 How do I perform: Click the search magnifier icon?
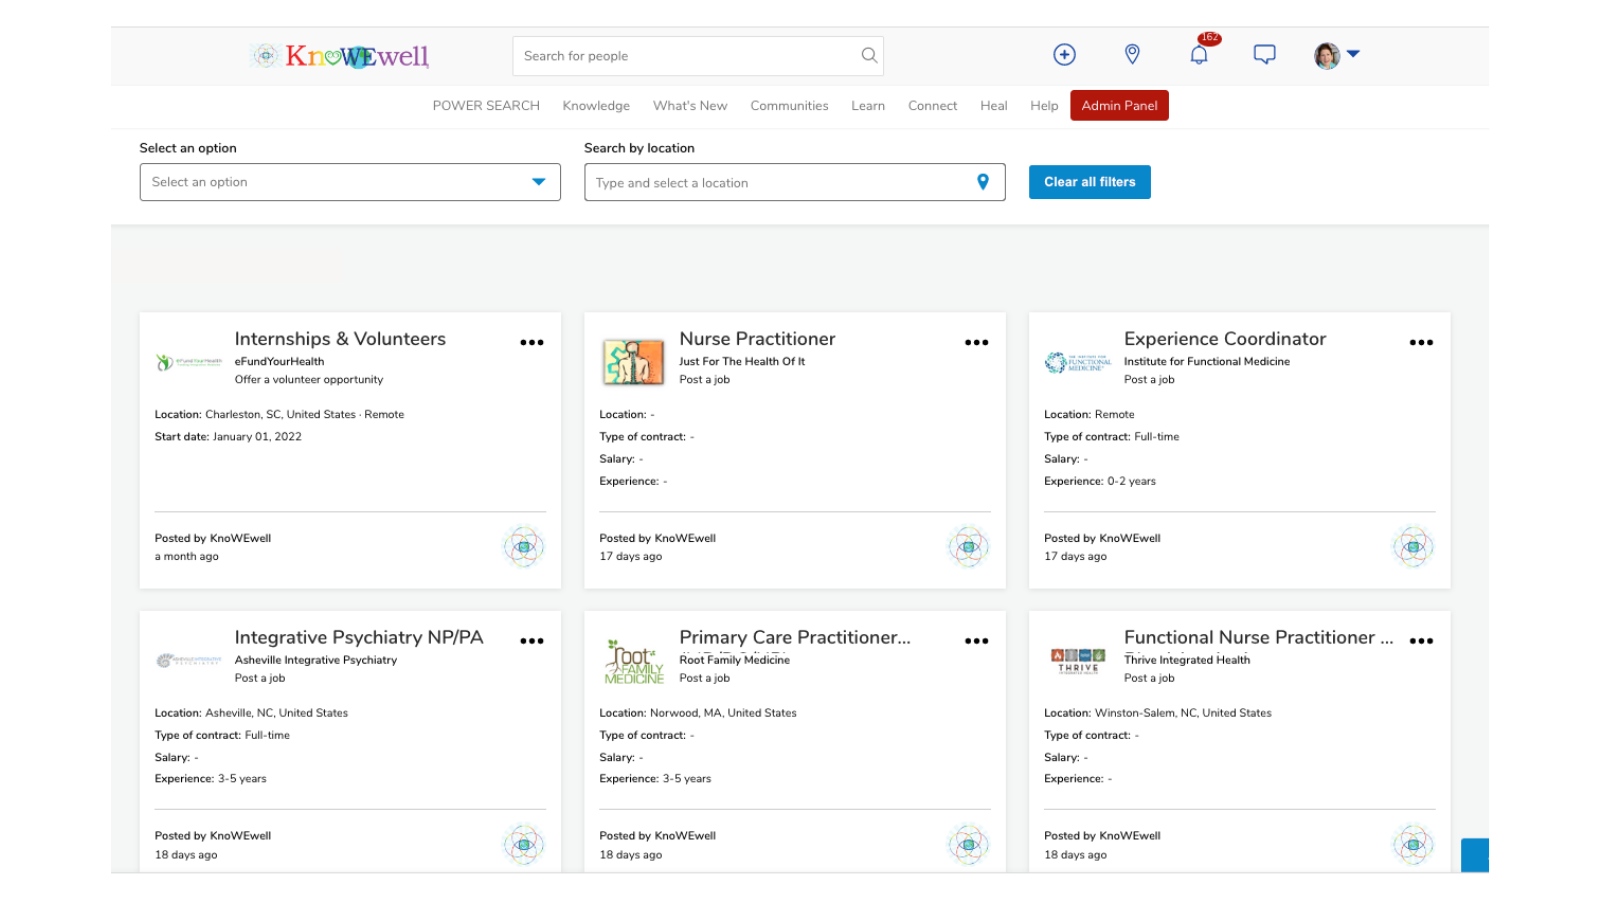(869, 56)
